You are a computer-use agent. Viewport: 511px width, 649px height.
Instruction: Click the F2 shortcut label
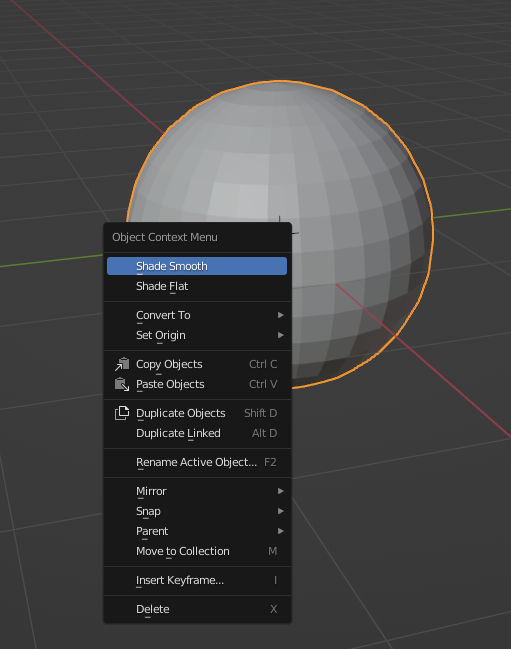pyautogui.click(x=270, y=462)
